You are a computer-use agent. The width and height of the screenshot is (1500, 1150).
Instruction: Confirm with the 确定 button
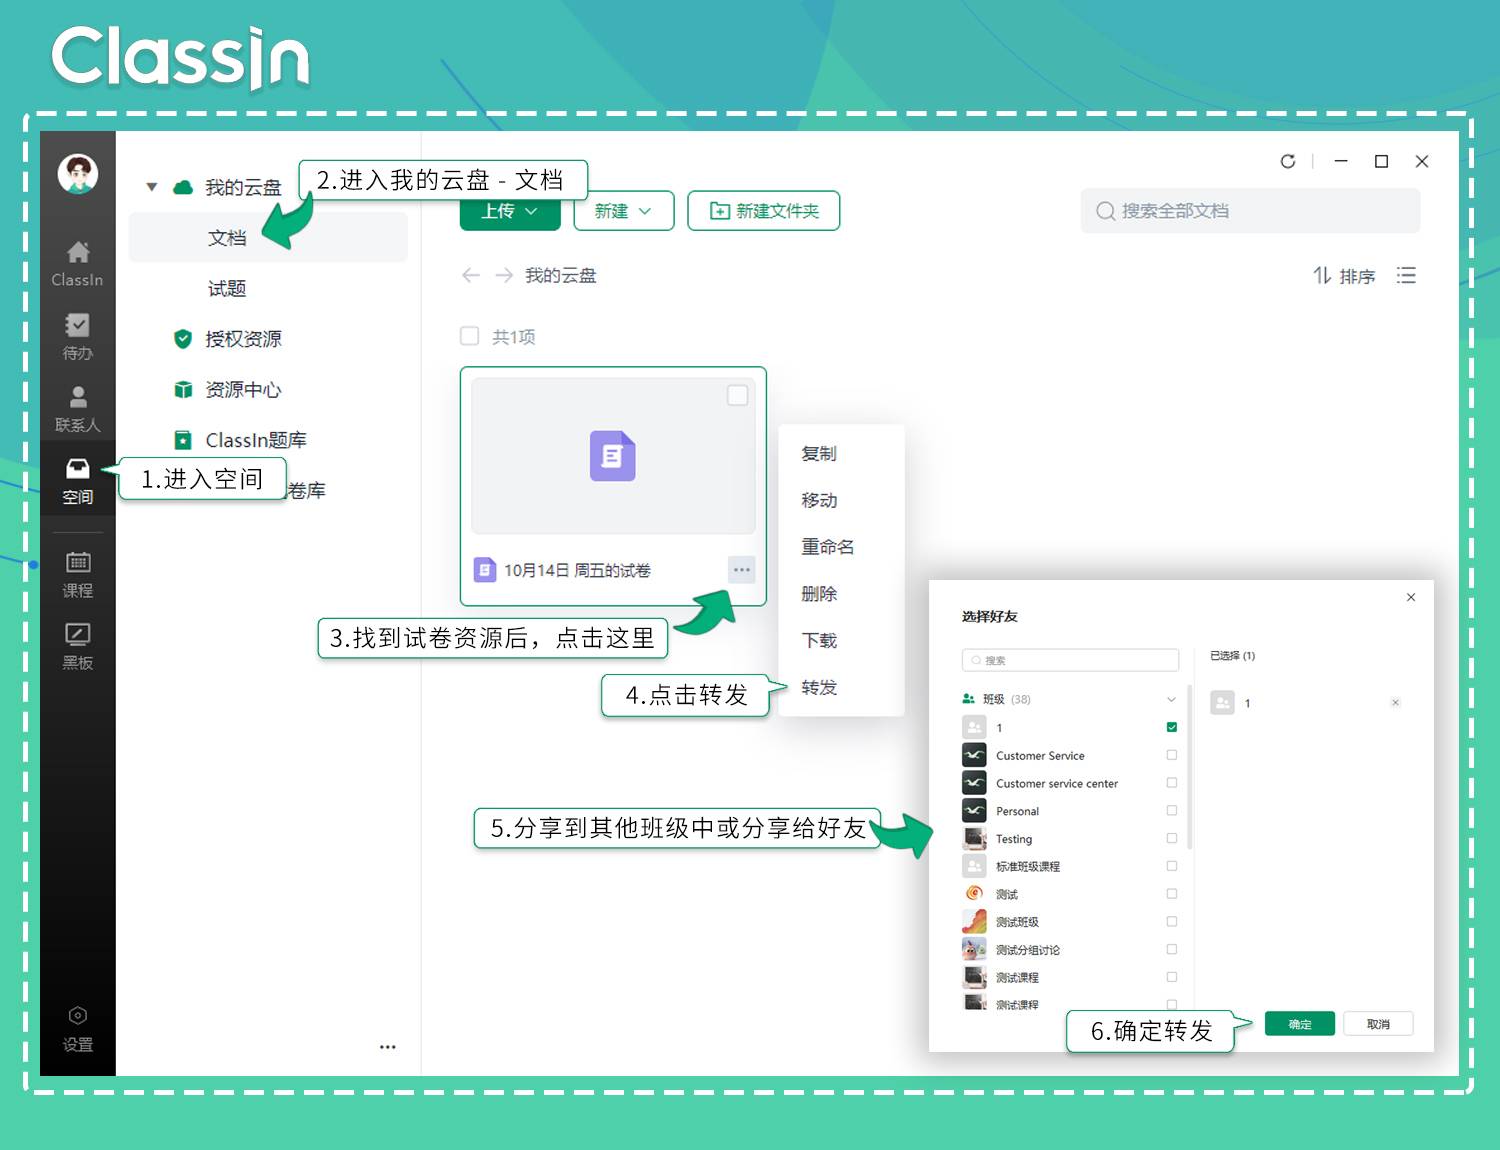click(x=1300, y=1024)
